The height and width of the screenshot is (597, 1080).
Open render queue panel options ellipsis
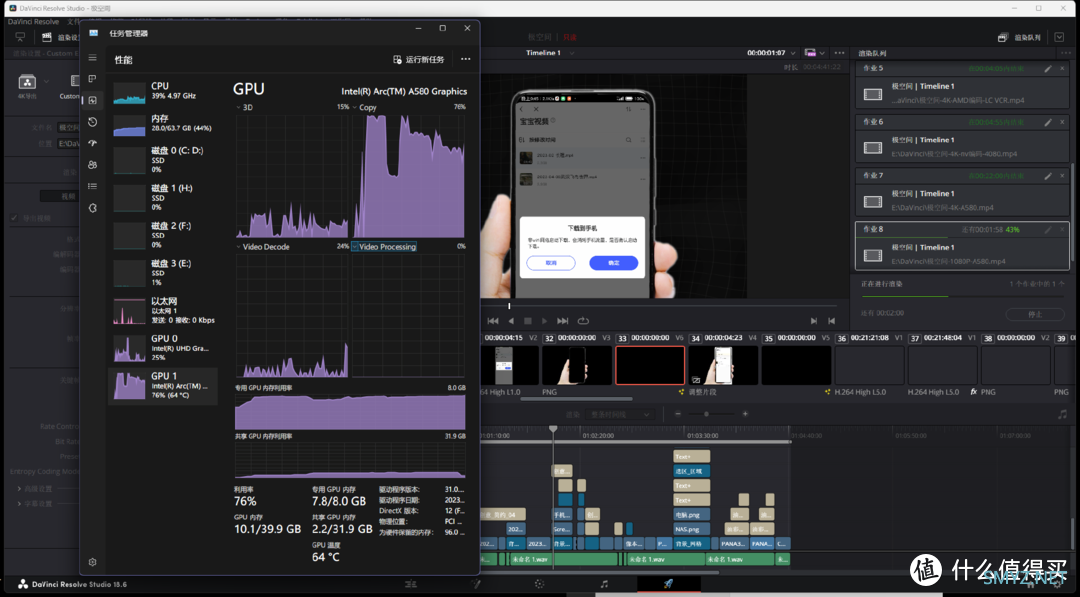coord(1066,53)
